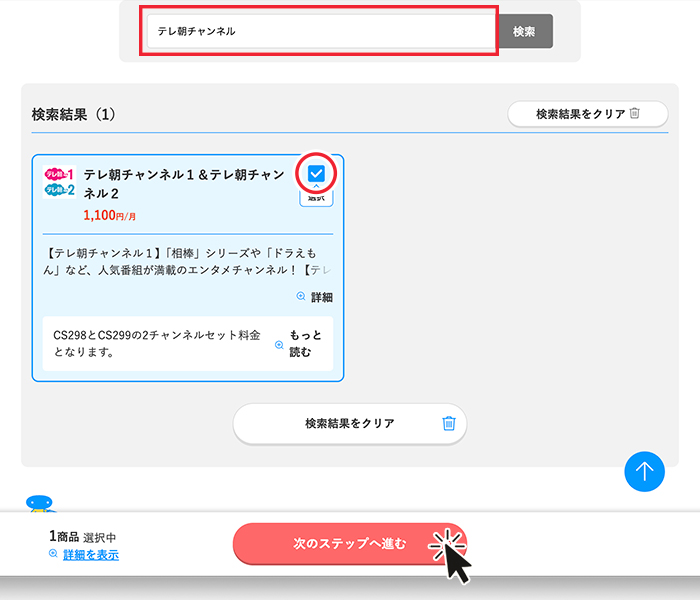
Task: Open the 詳細を表示 link
Action: click(91, 555)
